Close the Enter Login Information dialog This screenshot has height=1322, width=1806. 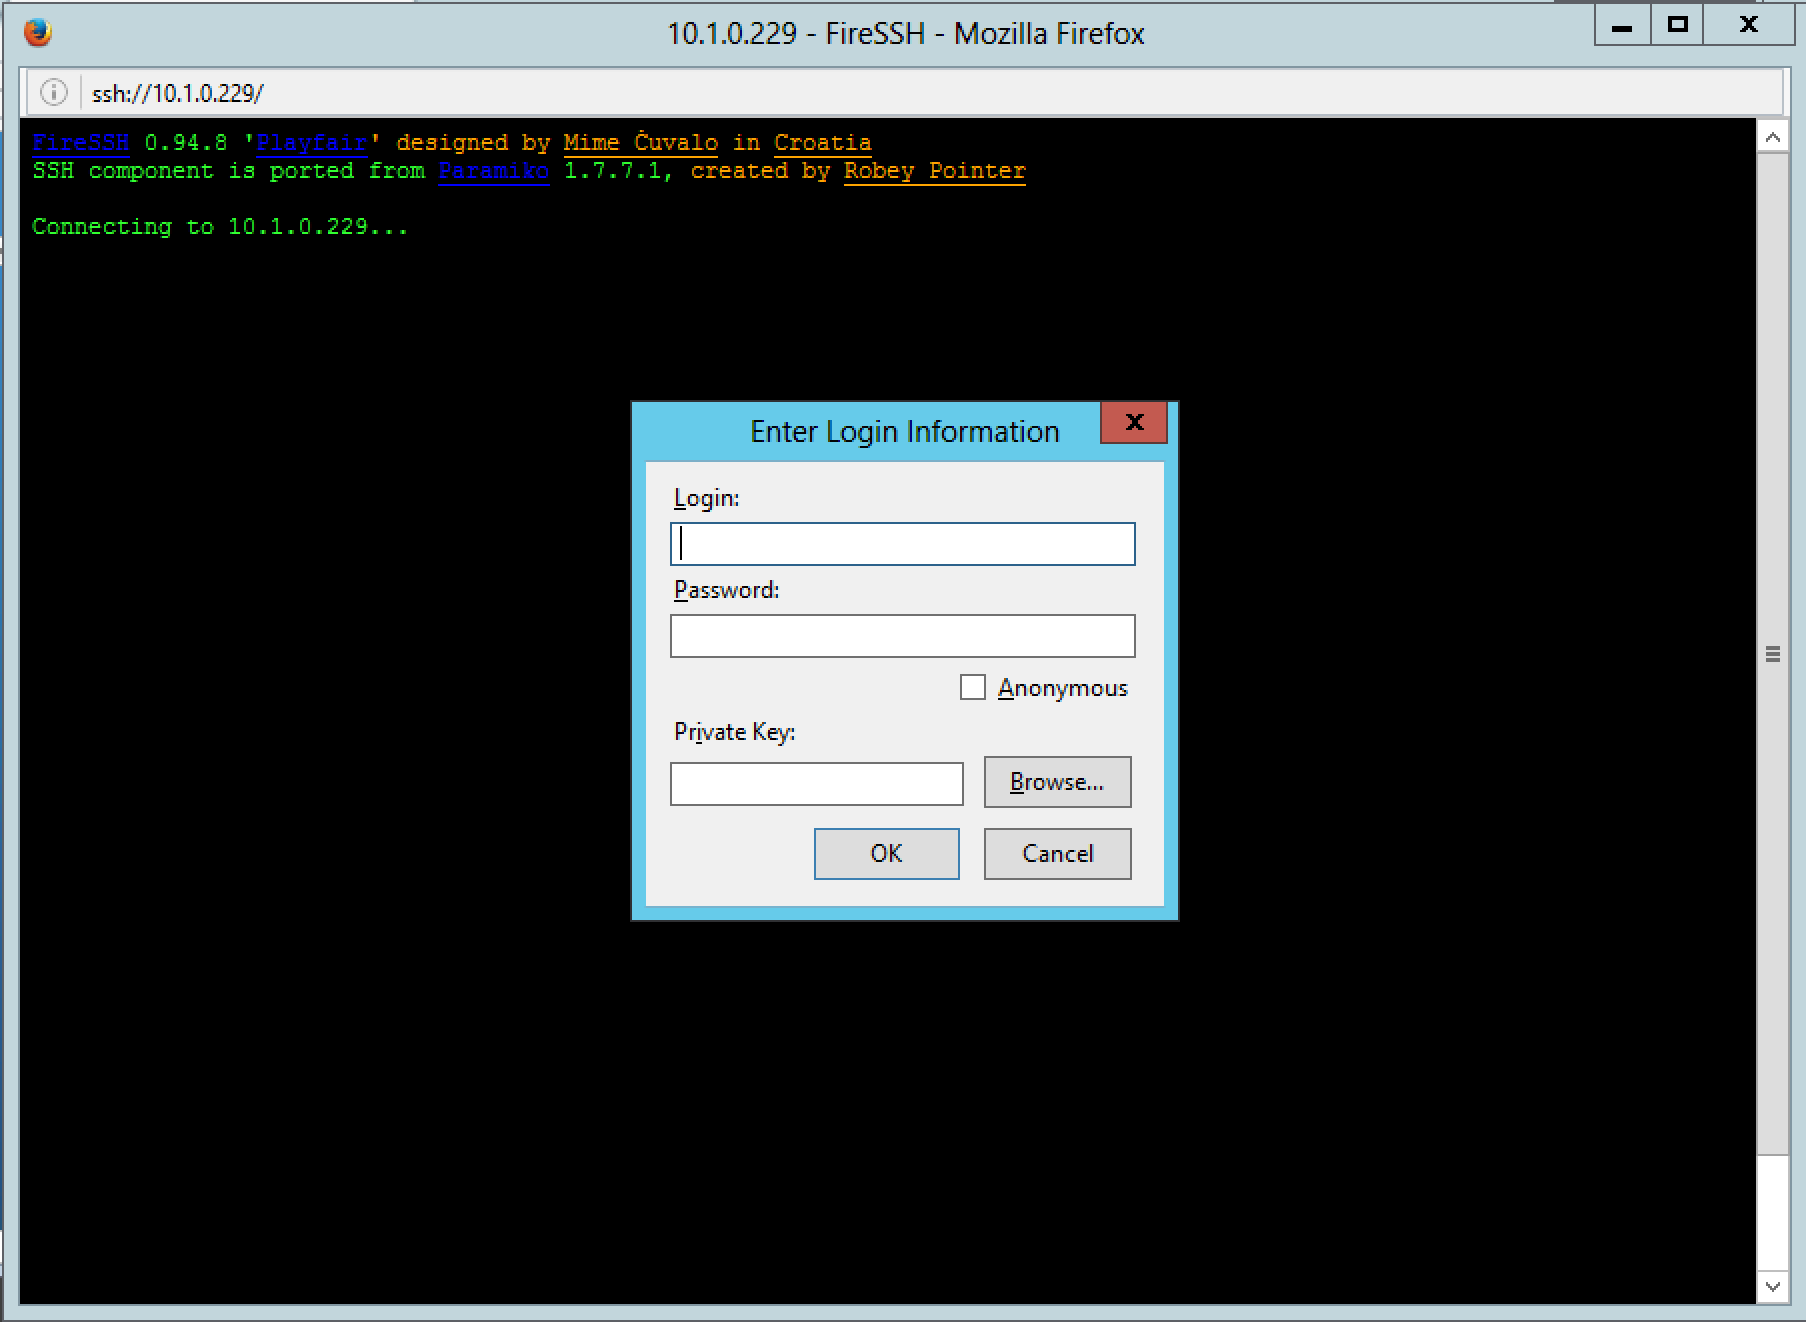(x=1134, y=423)
